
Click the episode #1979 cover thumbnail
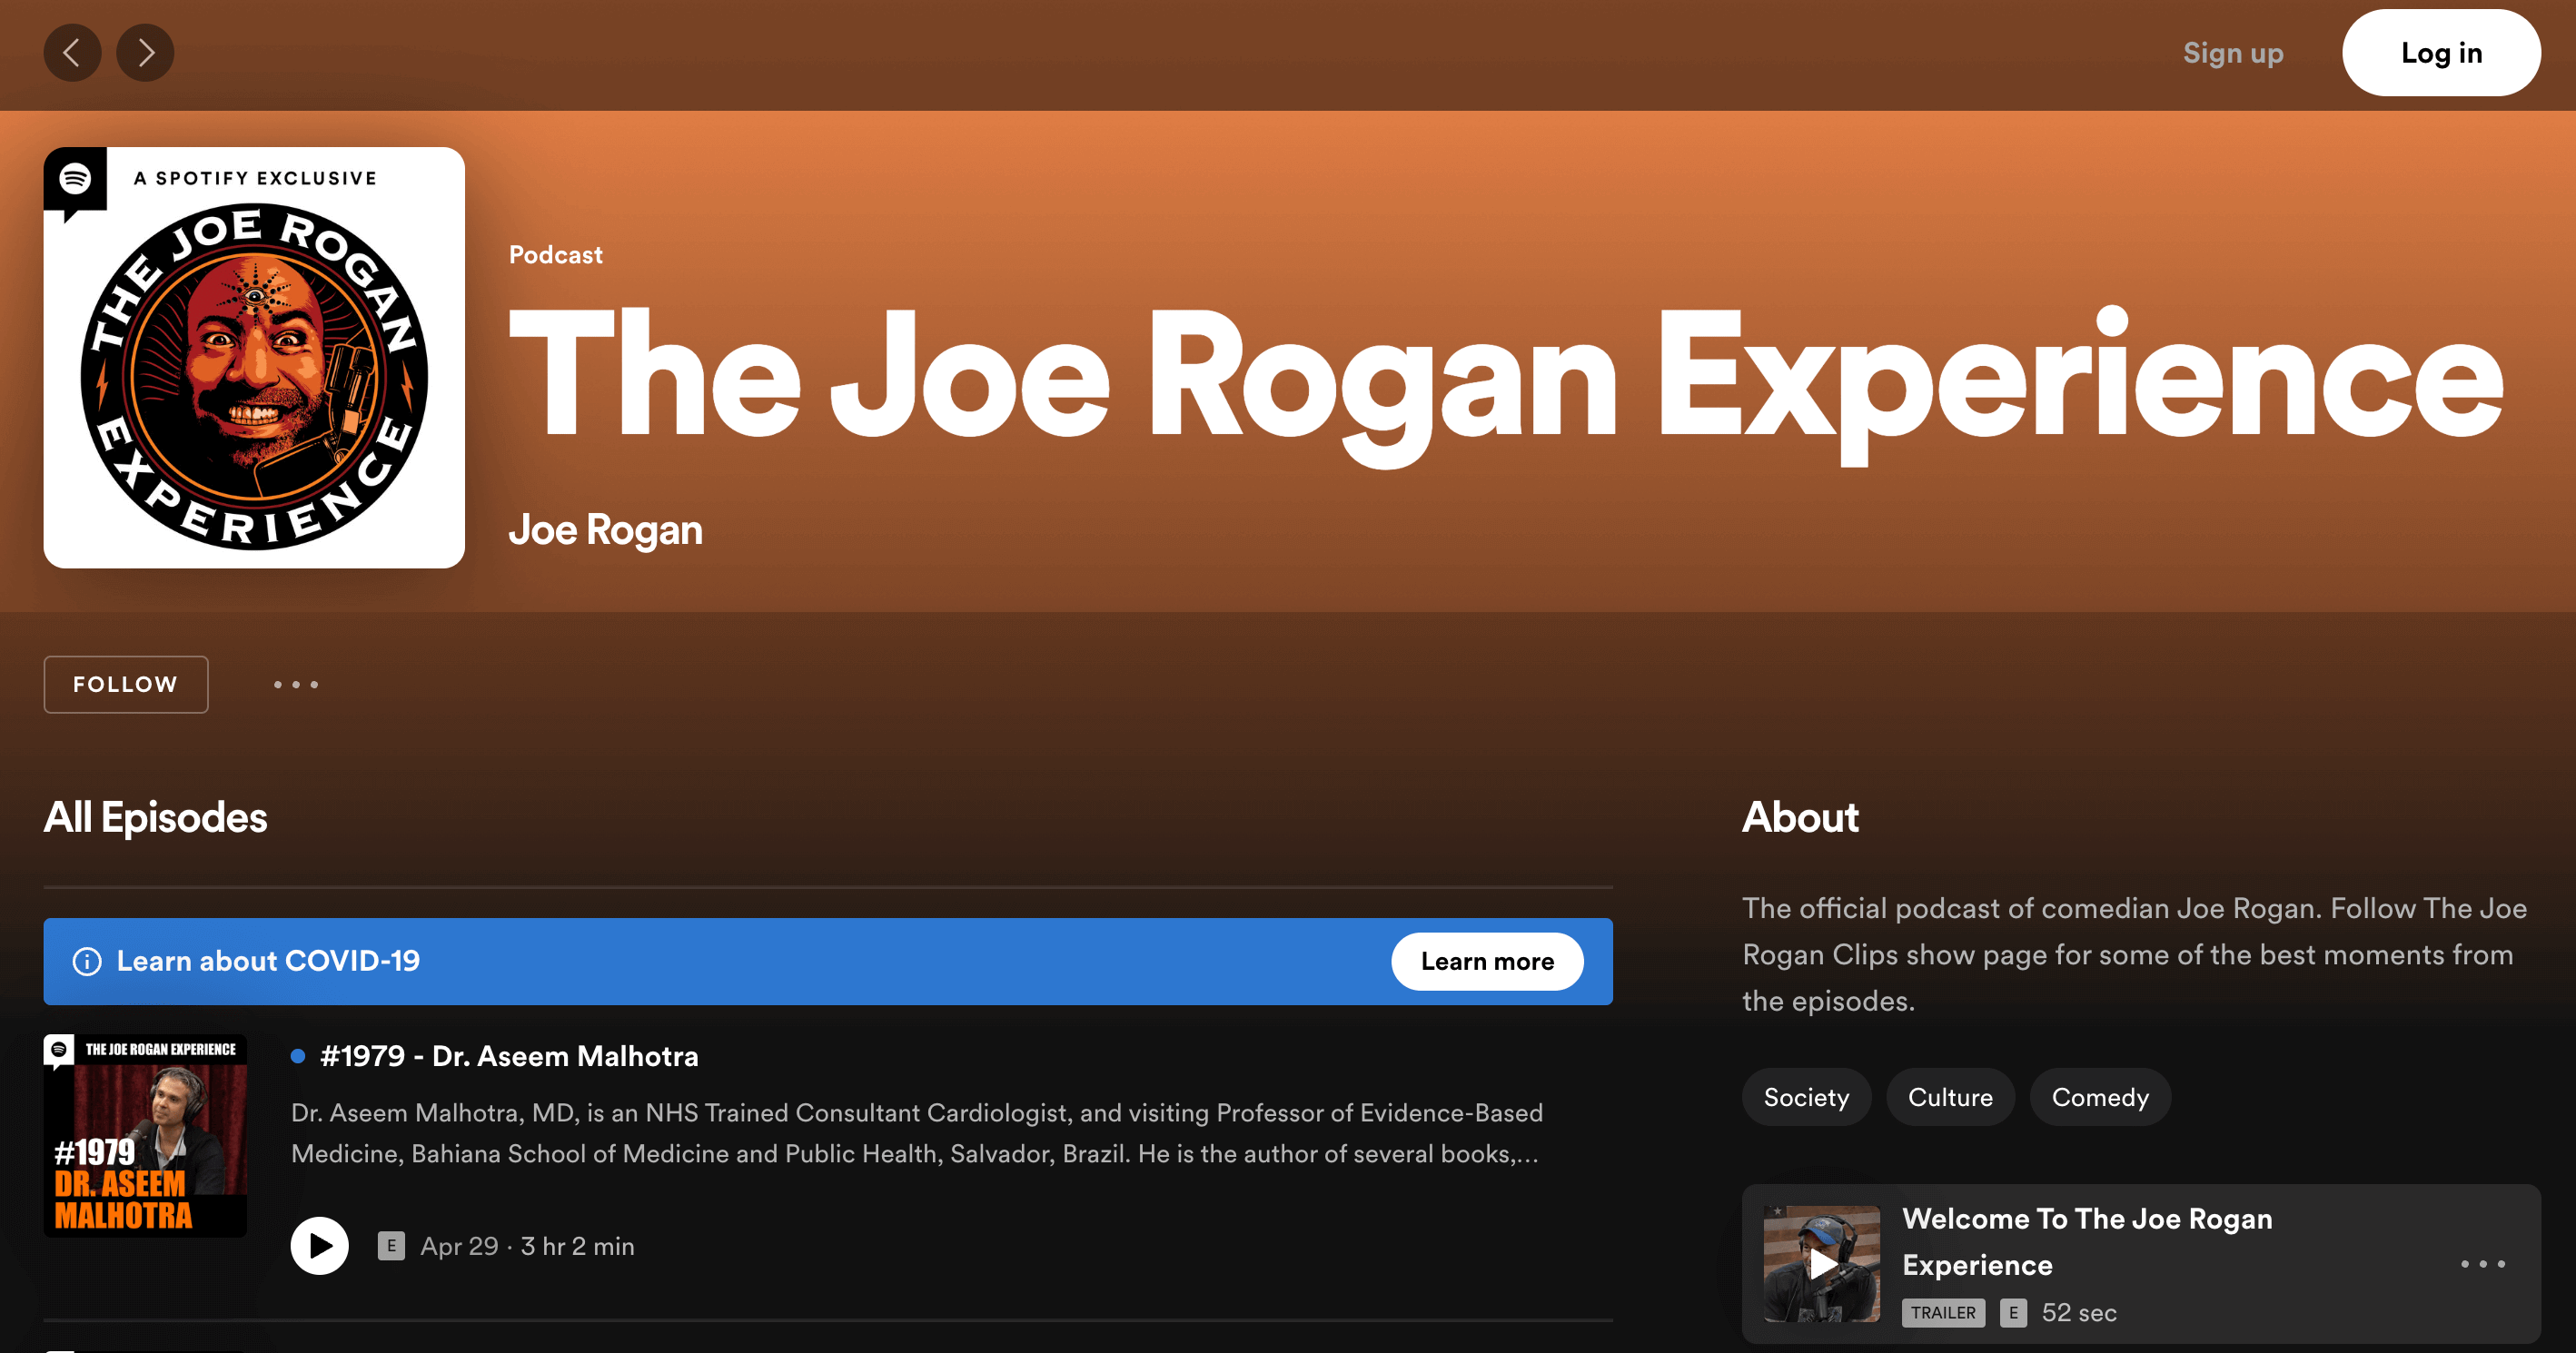[145, 1136]
